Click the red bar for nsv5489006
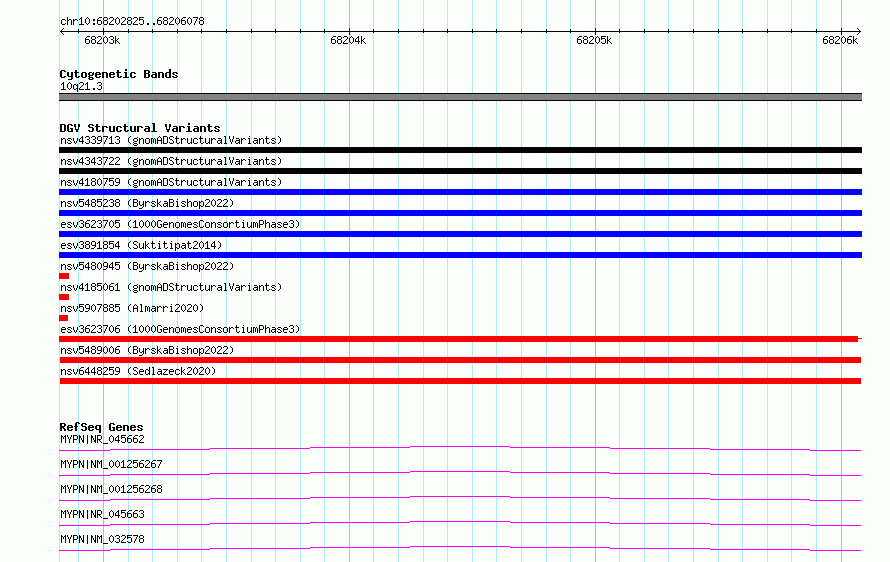This screenshot has width=890, height=562. pyautogui.click(x=460, y=360)
